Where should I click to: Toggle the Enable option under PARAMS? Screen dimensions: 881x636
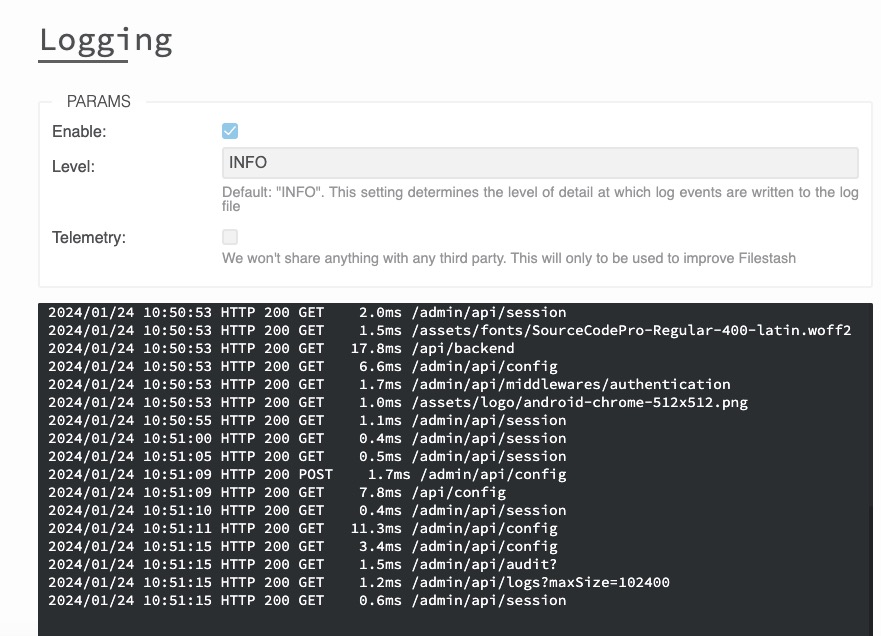coord(230,130)
